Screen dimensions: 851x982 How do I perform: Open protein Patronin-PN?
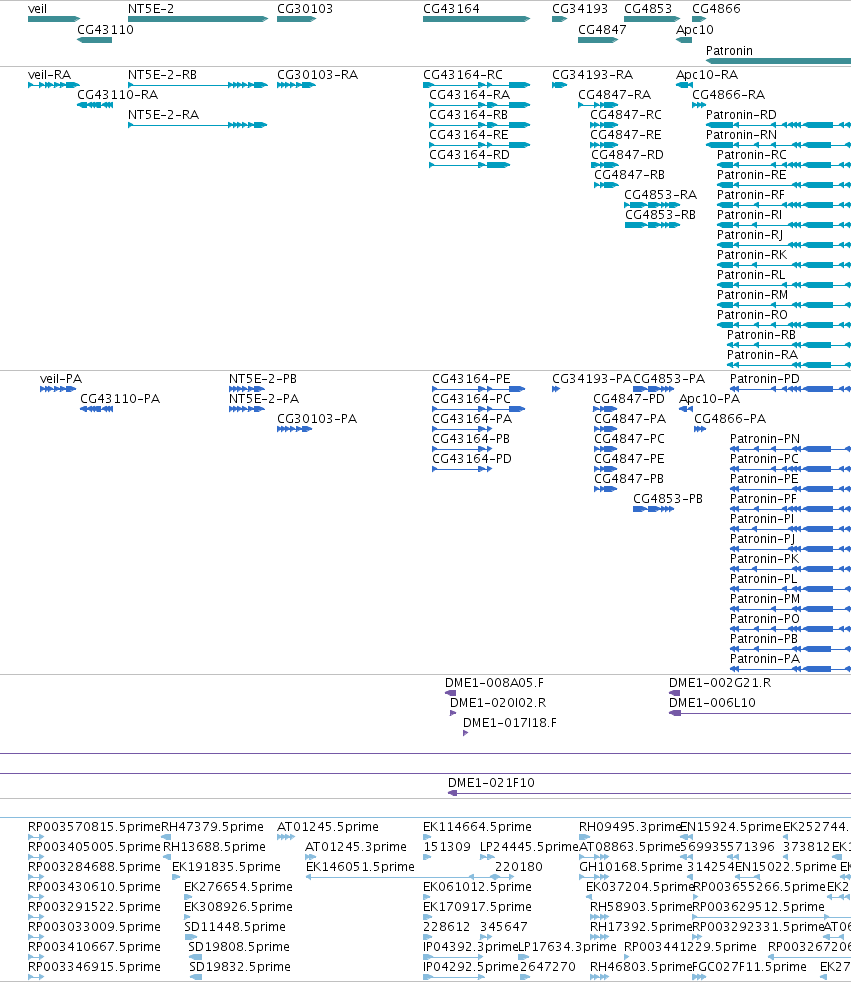click(765, 439)
